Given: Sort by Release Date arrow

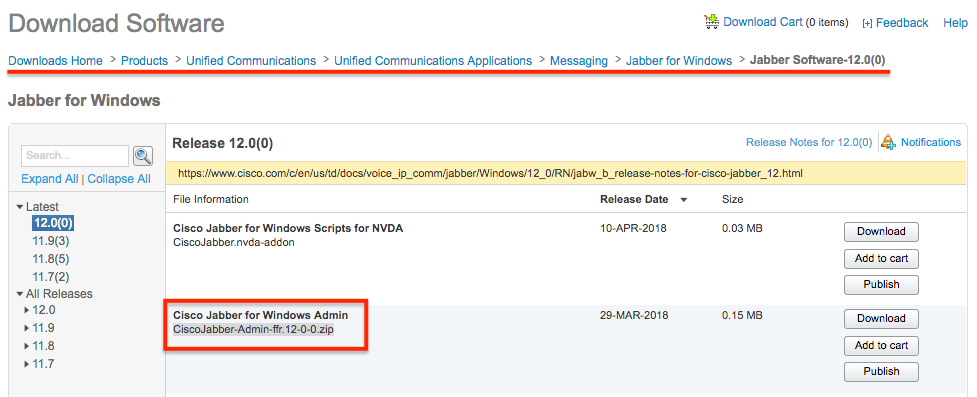Looking at the screenshot, I should coord(684,200).
